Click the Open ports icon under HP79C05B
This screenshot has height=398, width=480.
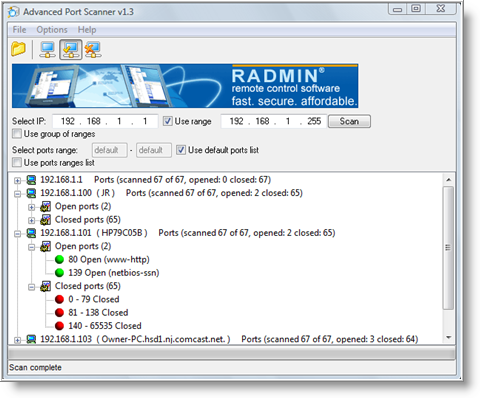(46, 246)
